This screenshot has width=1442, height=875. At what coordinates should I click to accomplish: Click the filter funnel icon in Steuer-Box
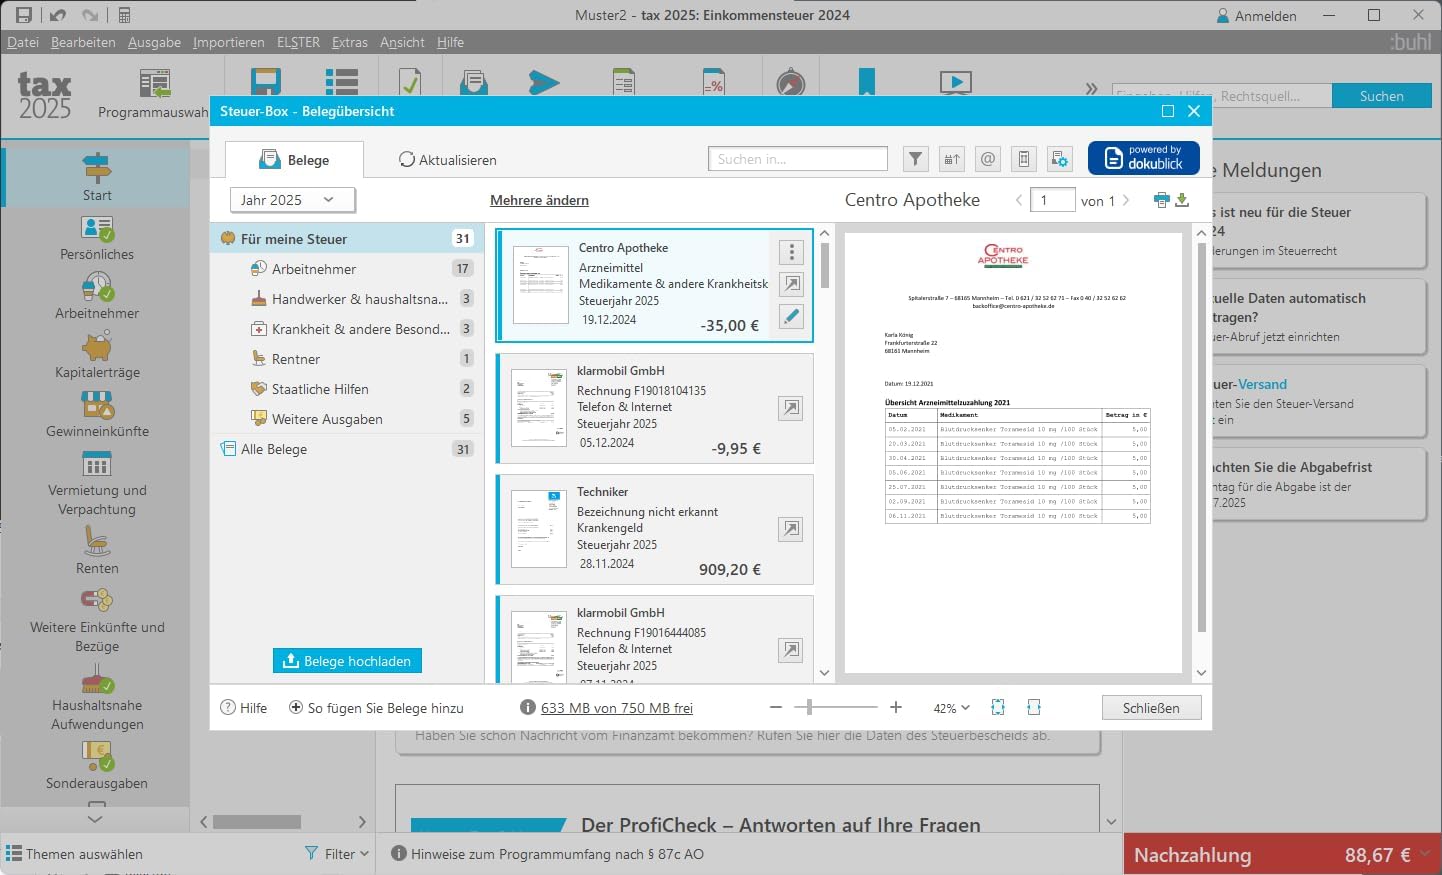click(915, 159)
